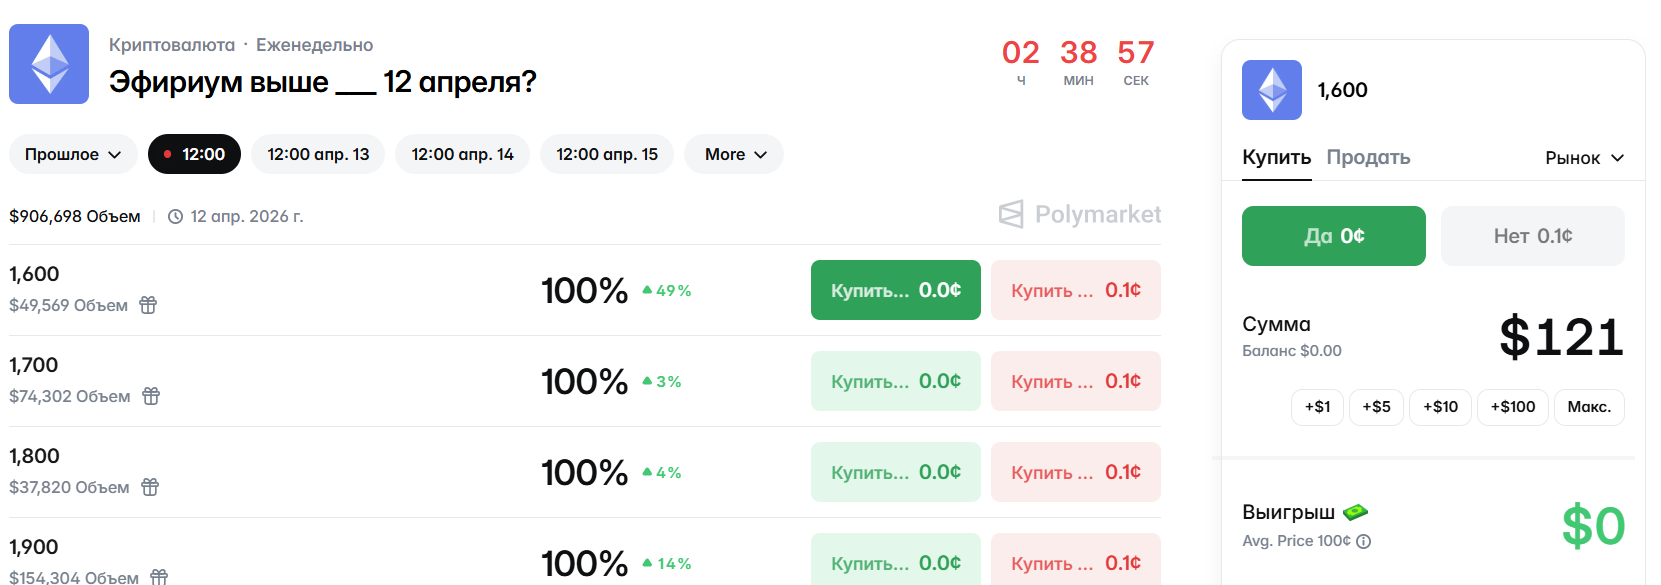Click the Ethereum icon in the order panel
The height and width of the screenshot is (585, 1661).
pyautogui.click(x=1271, y=90)
